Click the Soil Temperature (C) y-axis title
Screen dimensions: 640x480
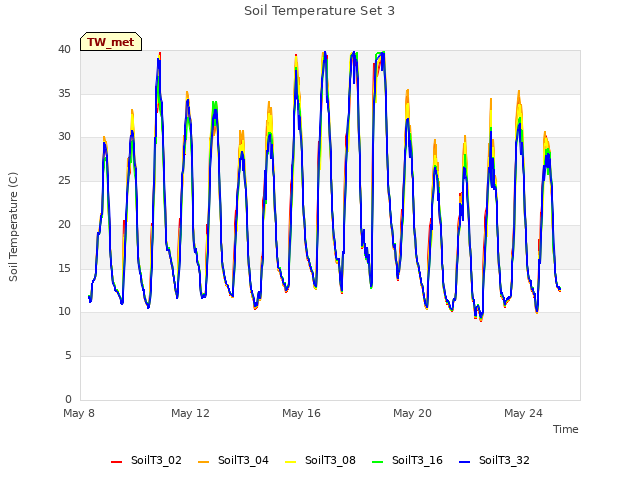point(13,227)
